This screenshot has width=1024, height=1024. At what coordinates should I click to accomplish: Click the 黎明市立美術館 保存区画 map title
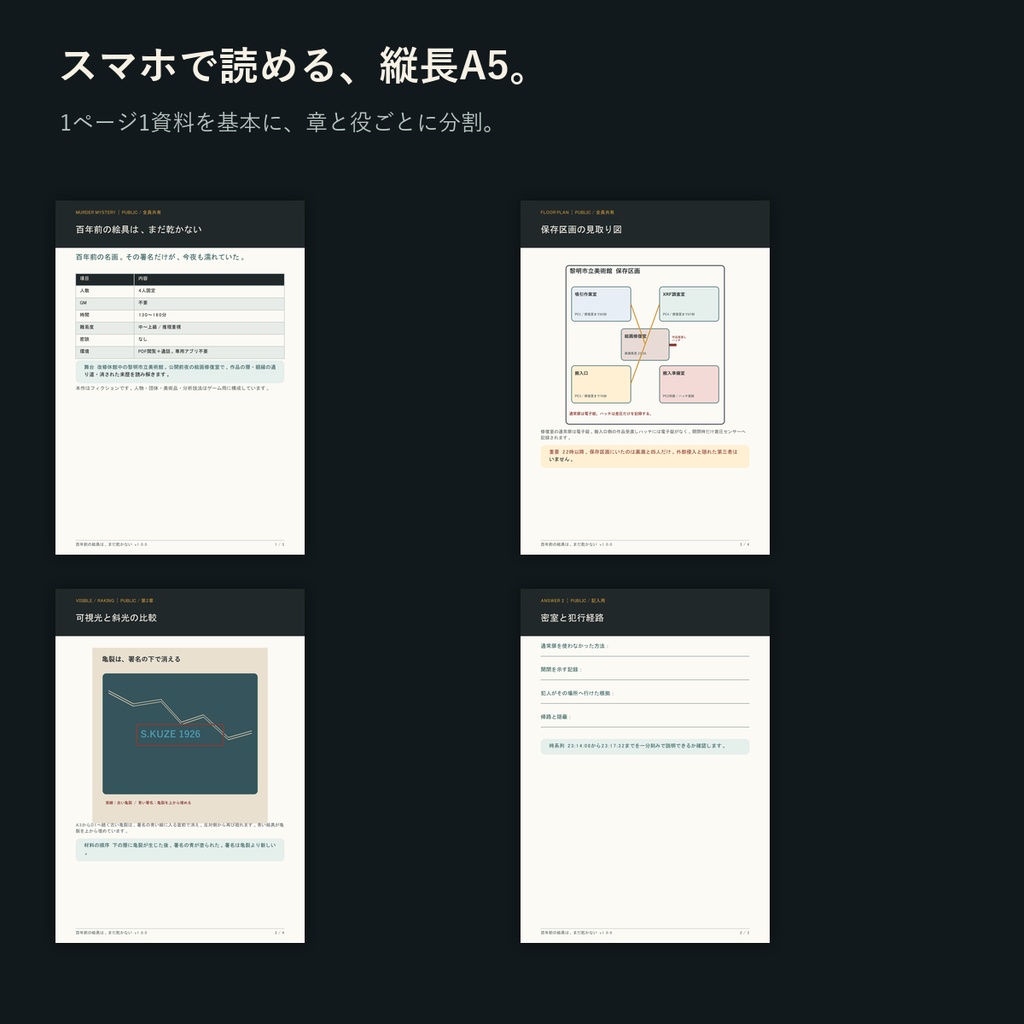[605, 270]
